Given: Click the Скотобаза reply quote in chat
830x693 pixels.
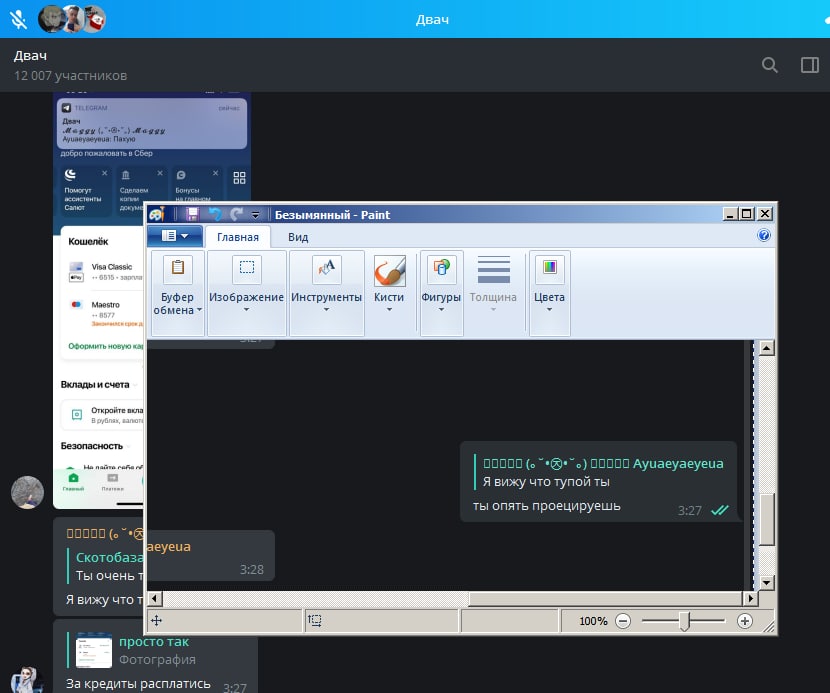Looking at the screenshot, I should (105, 566).
